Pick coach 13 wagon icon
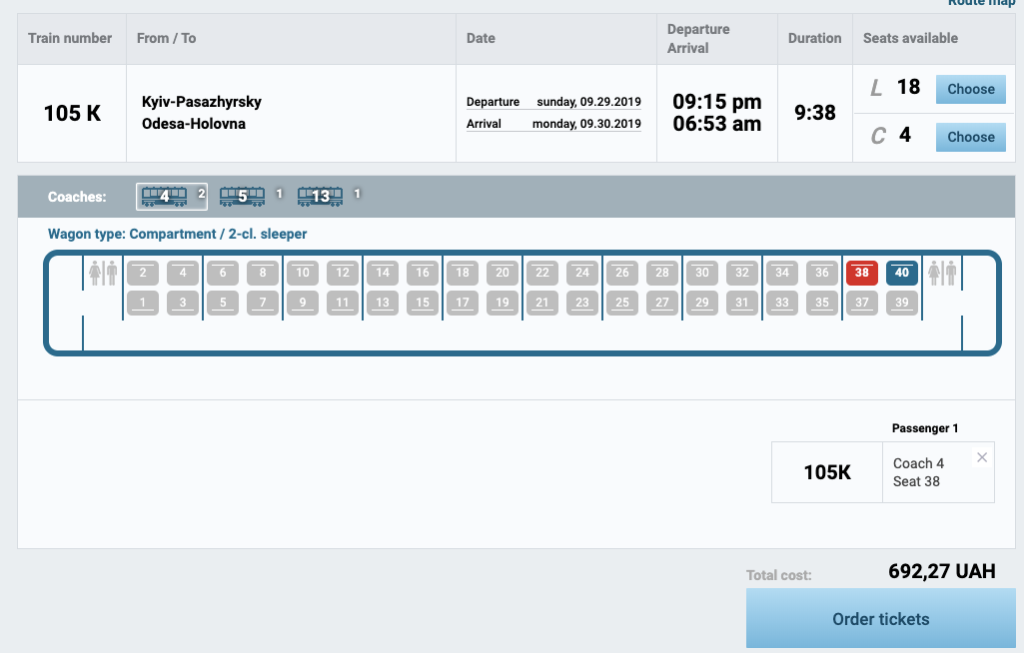1024x653 pixels. [320, 197]
